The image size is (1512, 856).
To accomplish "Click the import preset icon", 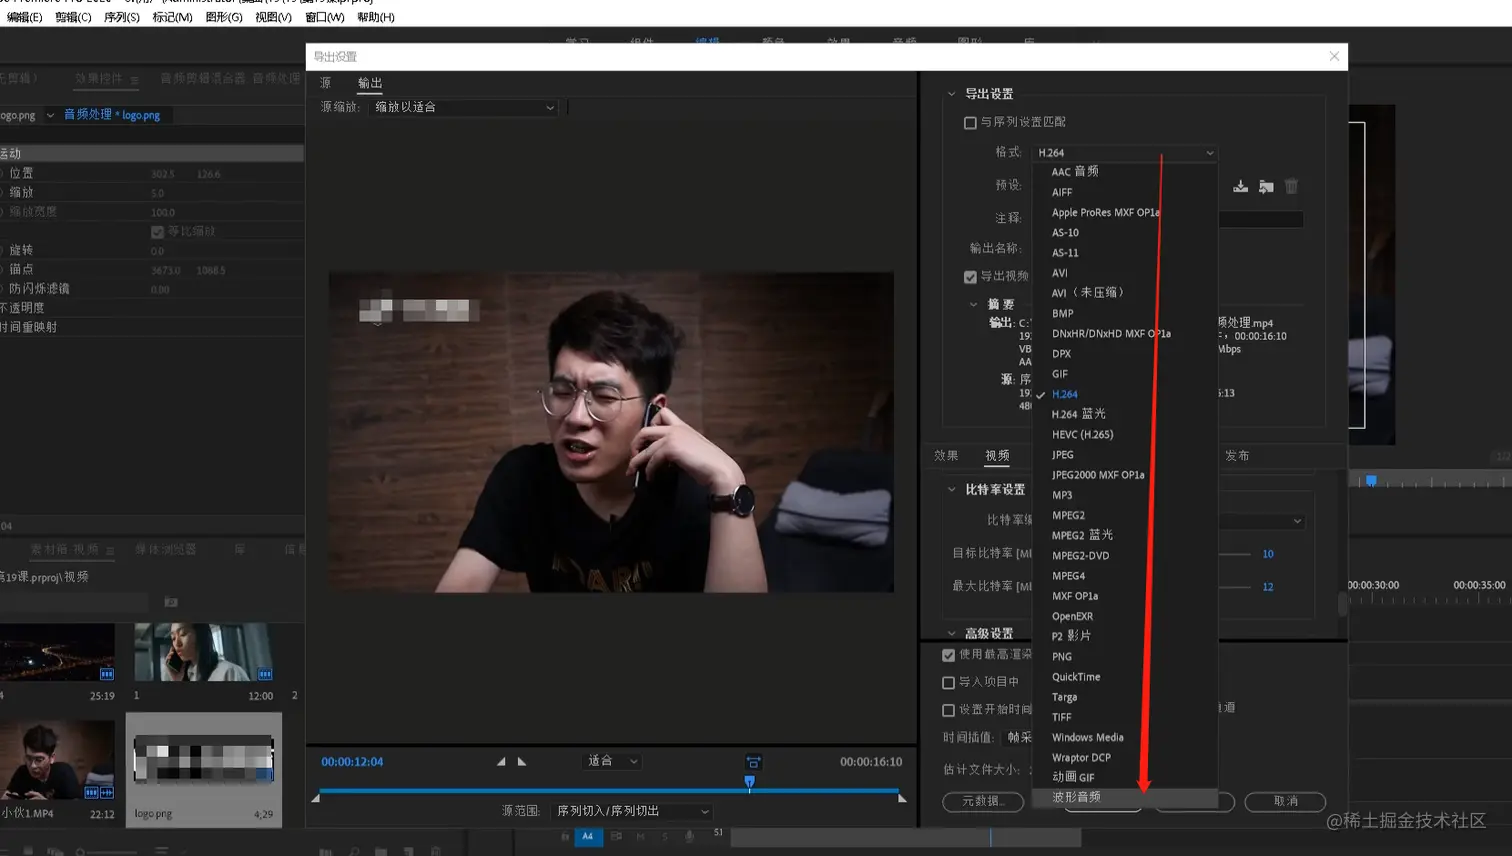I will point(1266,186).
